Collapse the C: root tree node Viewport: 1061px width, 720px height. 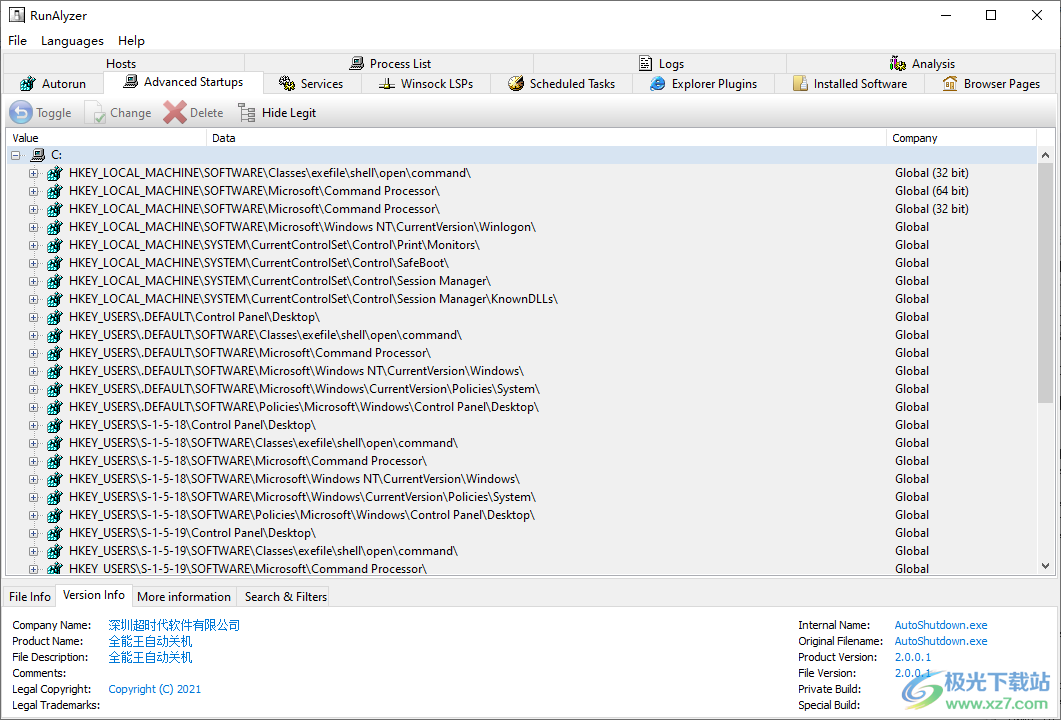pos(16,156)
